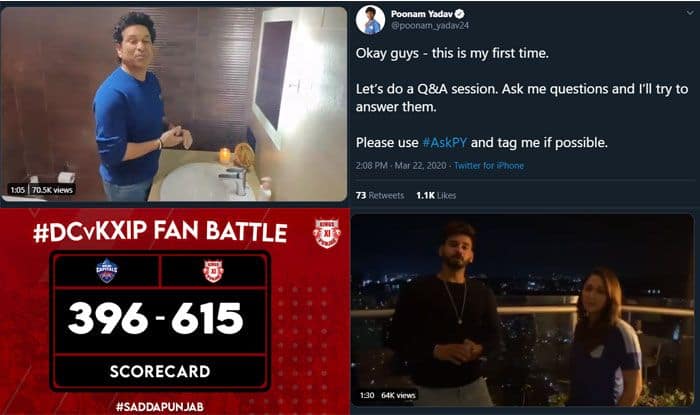Click the tweet timestamp 2:08 PM Mar 22, 2020
This screenshot has height=415, width=700.
point(401,166)
